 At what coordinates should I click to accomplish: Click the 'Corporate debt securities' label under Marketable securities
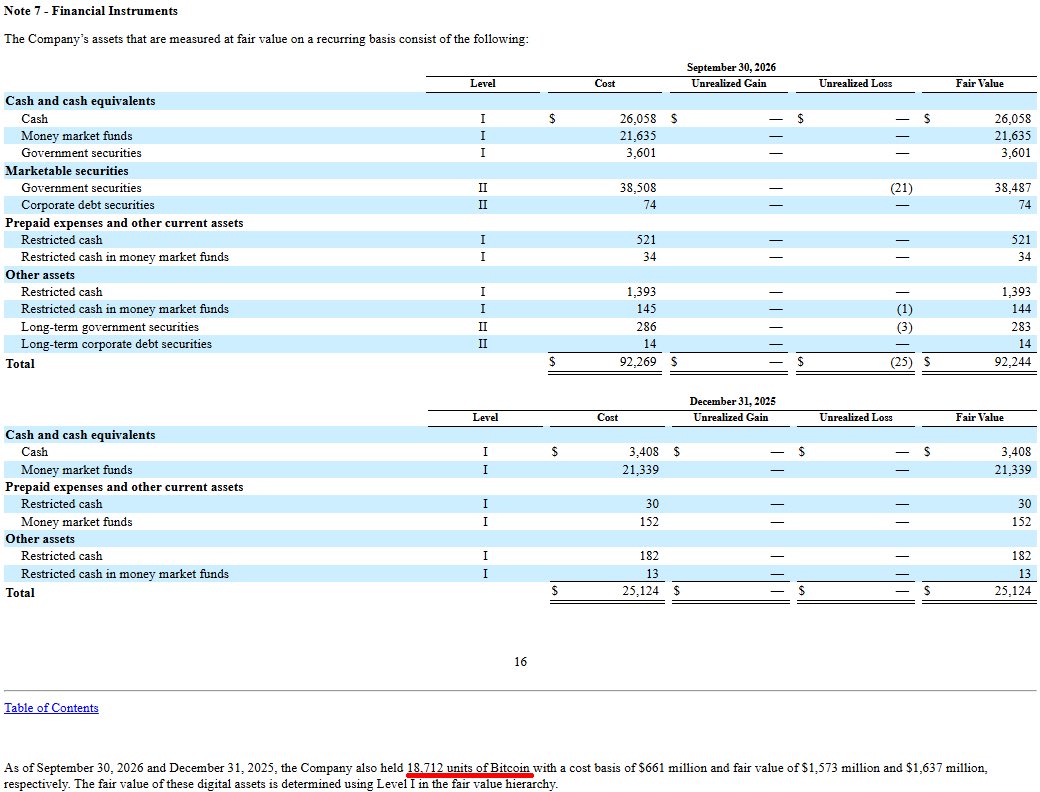tap(88, 205)
